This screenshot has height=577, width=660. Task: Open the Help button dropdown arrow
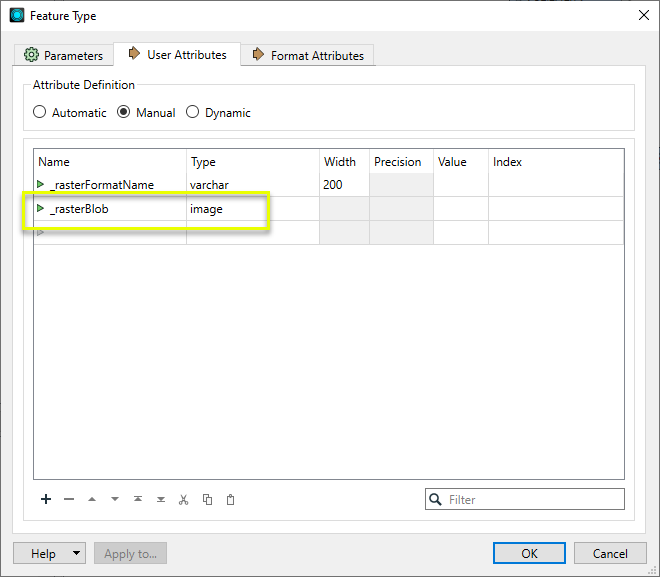pyautogui.click(x=77, y=554)
